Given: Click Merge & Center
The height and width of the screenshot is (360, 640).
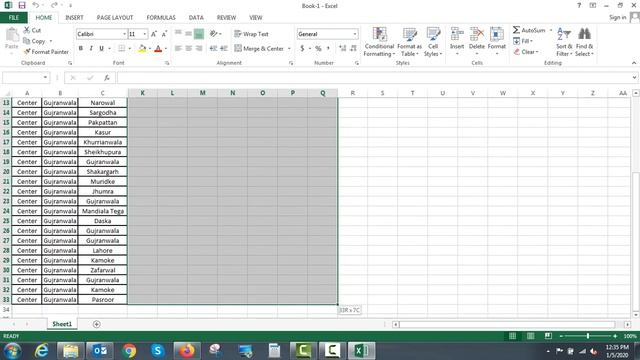Looking at the screenshot, I should [x=259, y=49].
